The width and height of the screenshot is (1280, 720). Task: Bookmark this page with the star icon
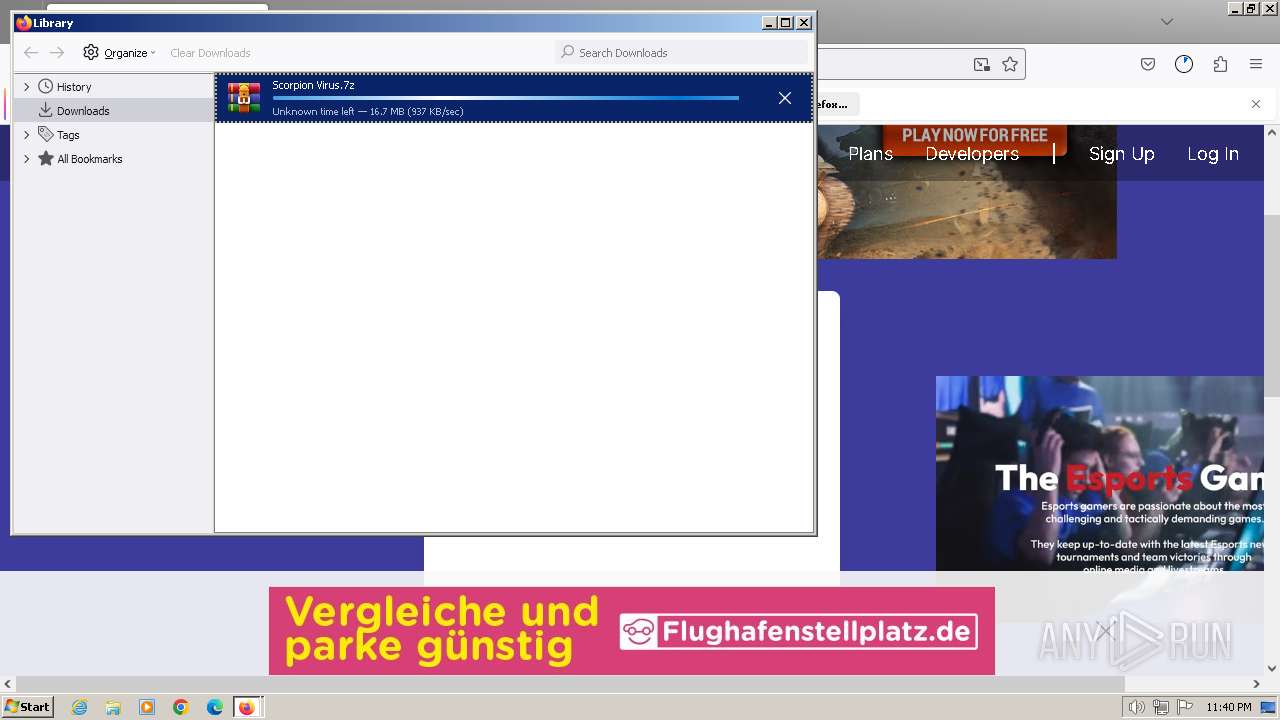click(1010, 64)
